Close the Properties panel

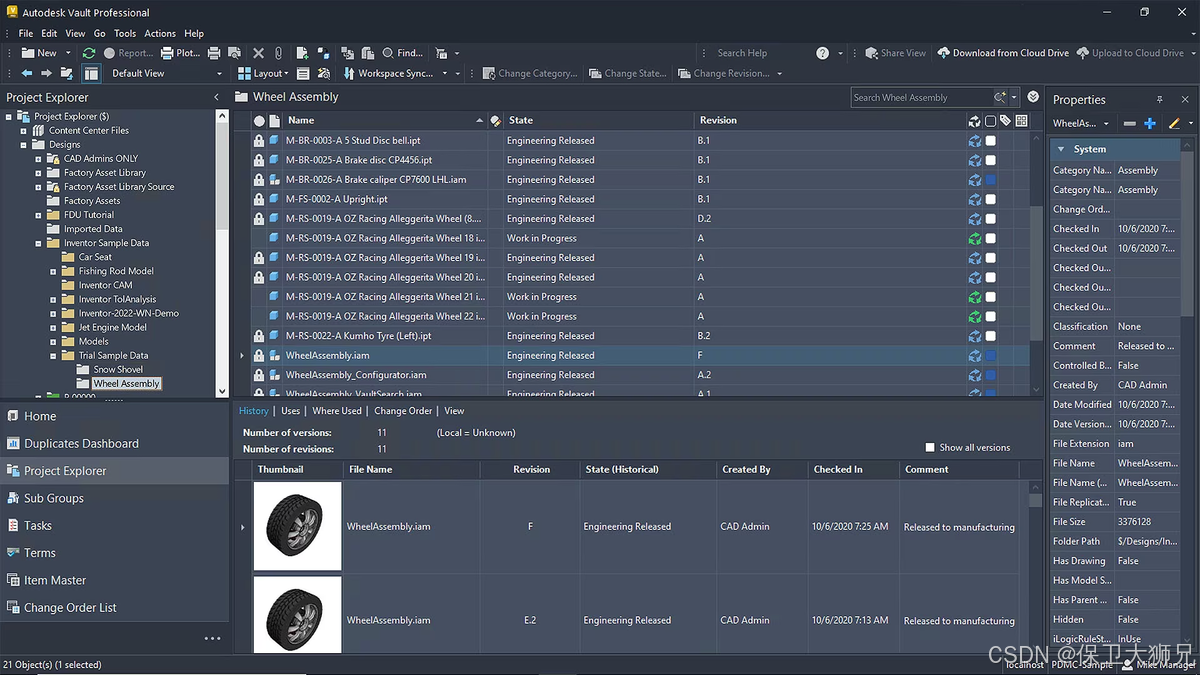click(1186, 100)
